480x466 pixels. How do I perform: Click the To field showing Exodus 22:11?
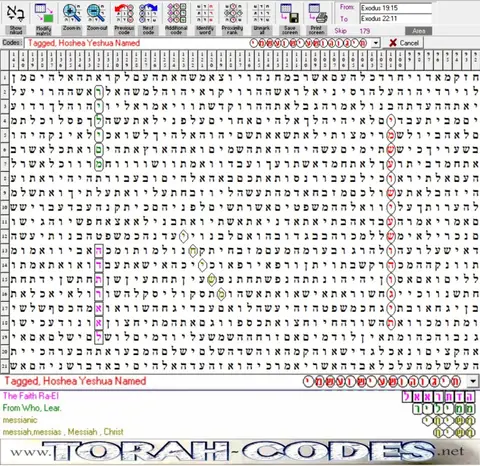click(x=396, y=19)
